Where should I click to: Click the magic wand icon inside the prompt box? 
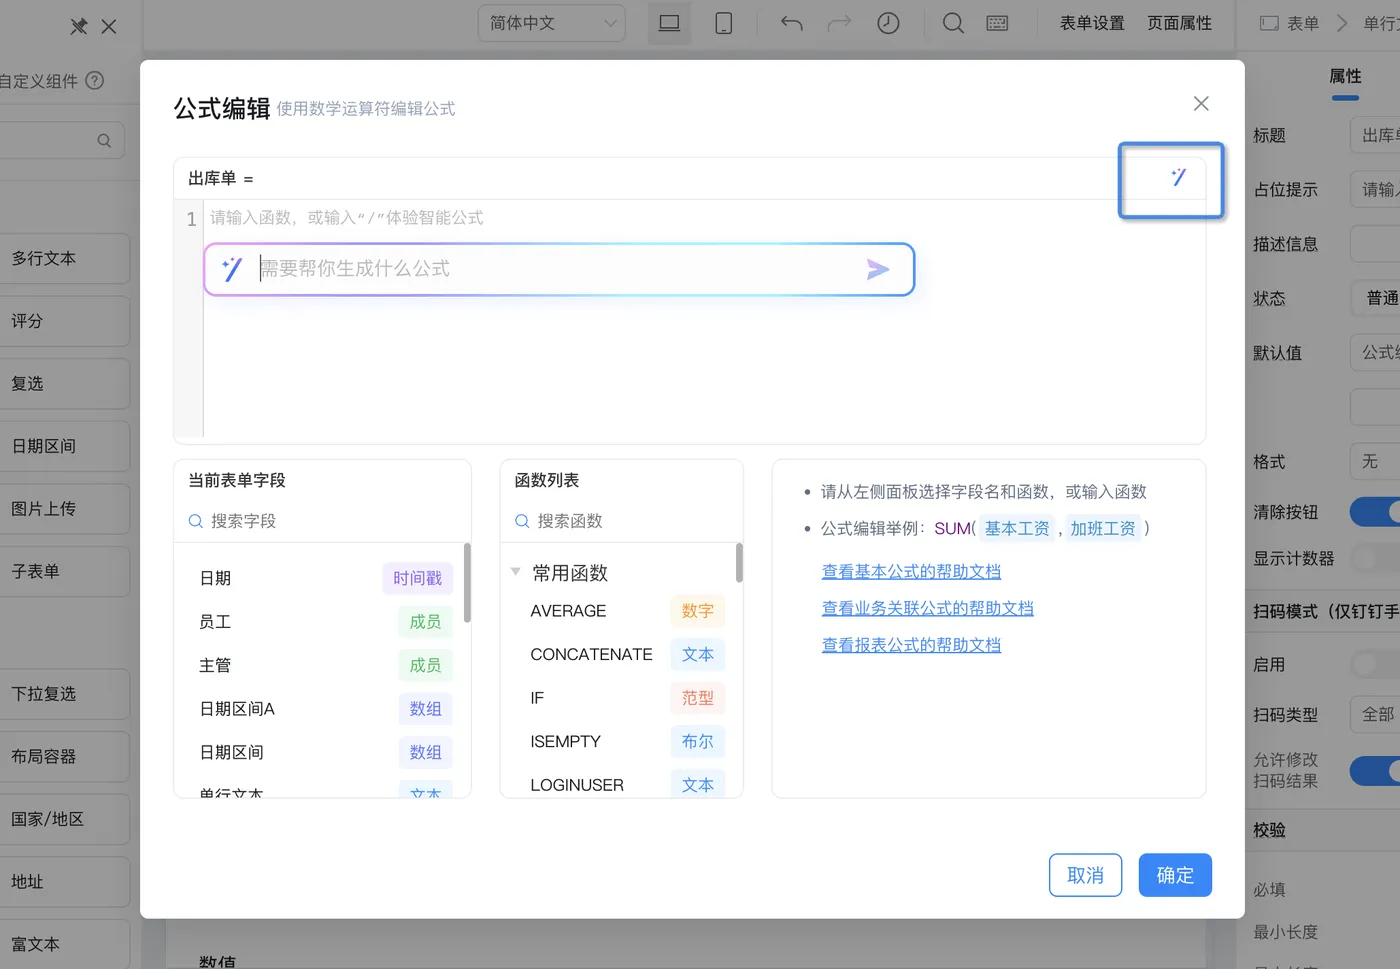(232, 268)
